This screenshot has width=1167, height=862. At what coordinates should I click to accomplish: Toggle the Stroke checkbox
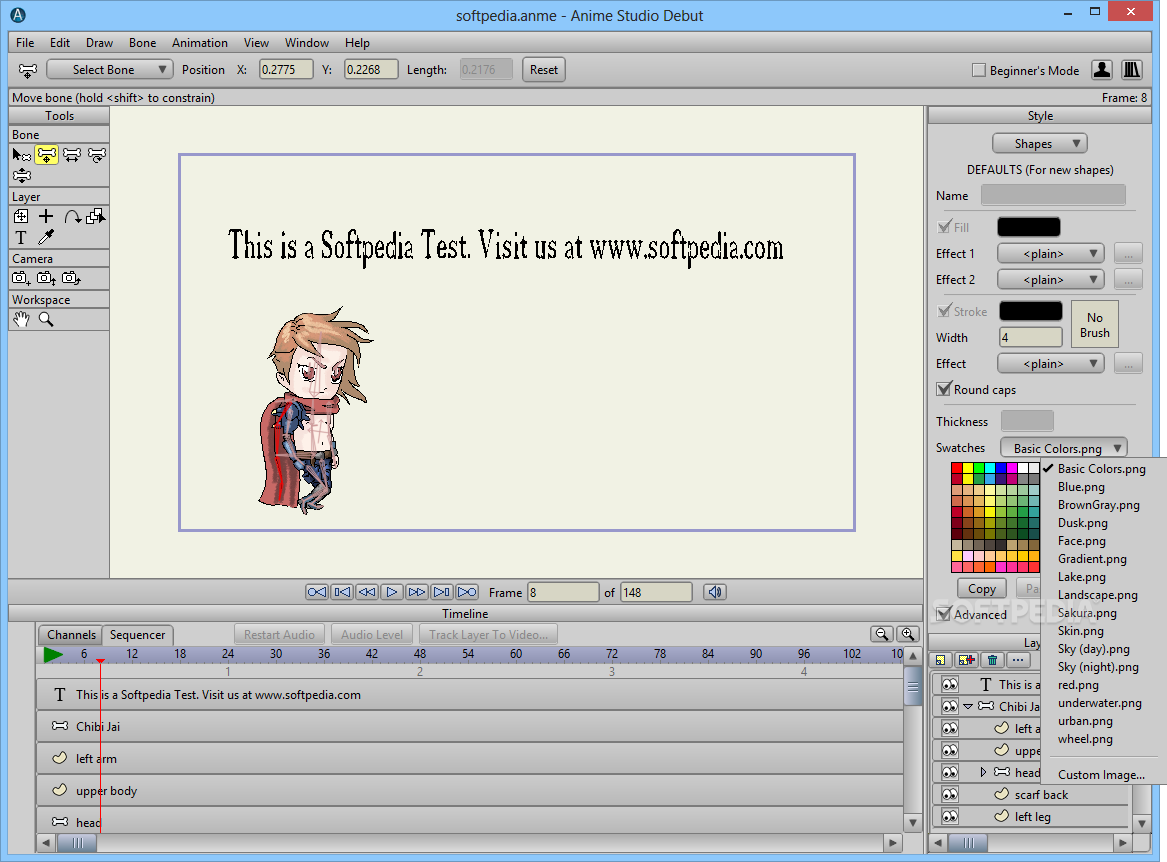click(x=944, y=311)
